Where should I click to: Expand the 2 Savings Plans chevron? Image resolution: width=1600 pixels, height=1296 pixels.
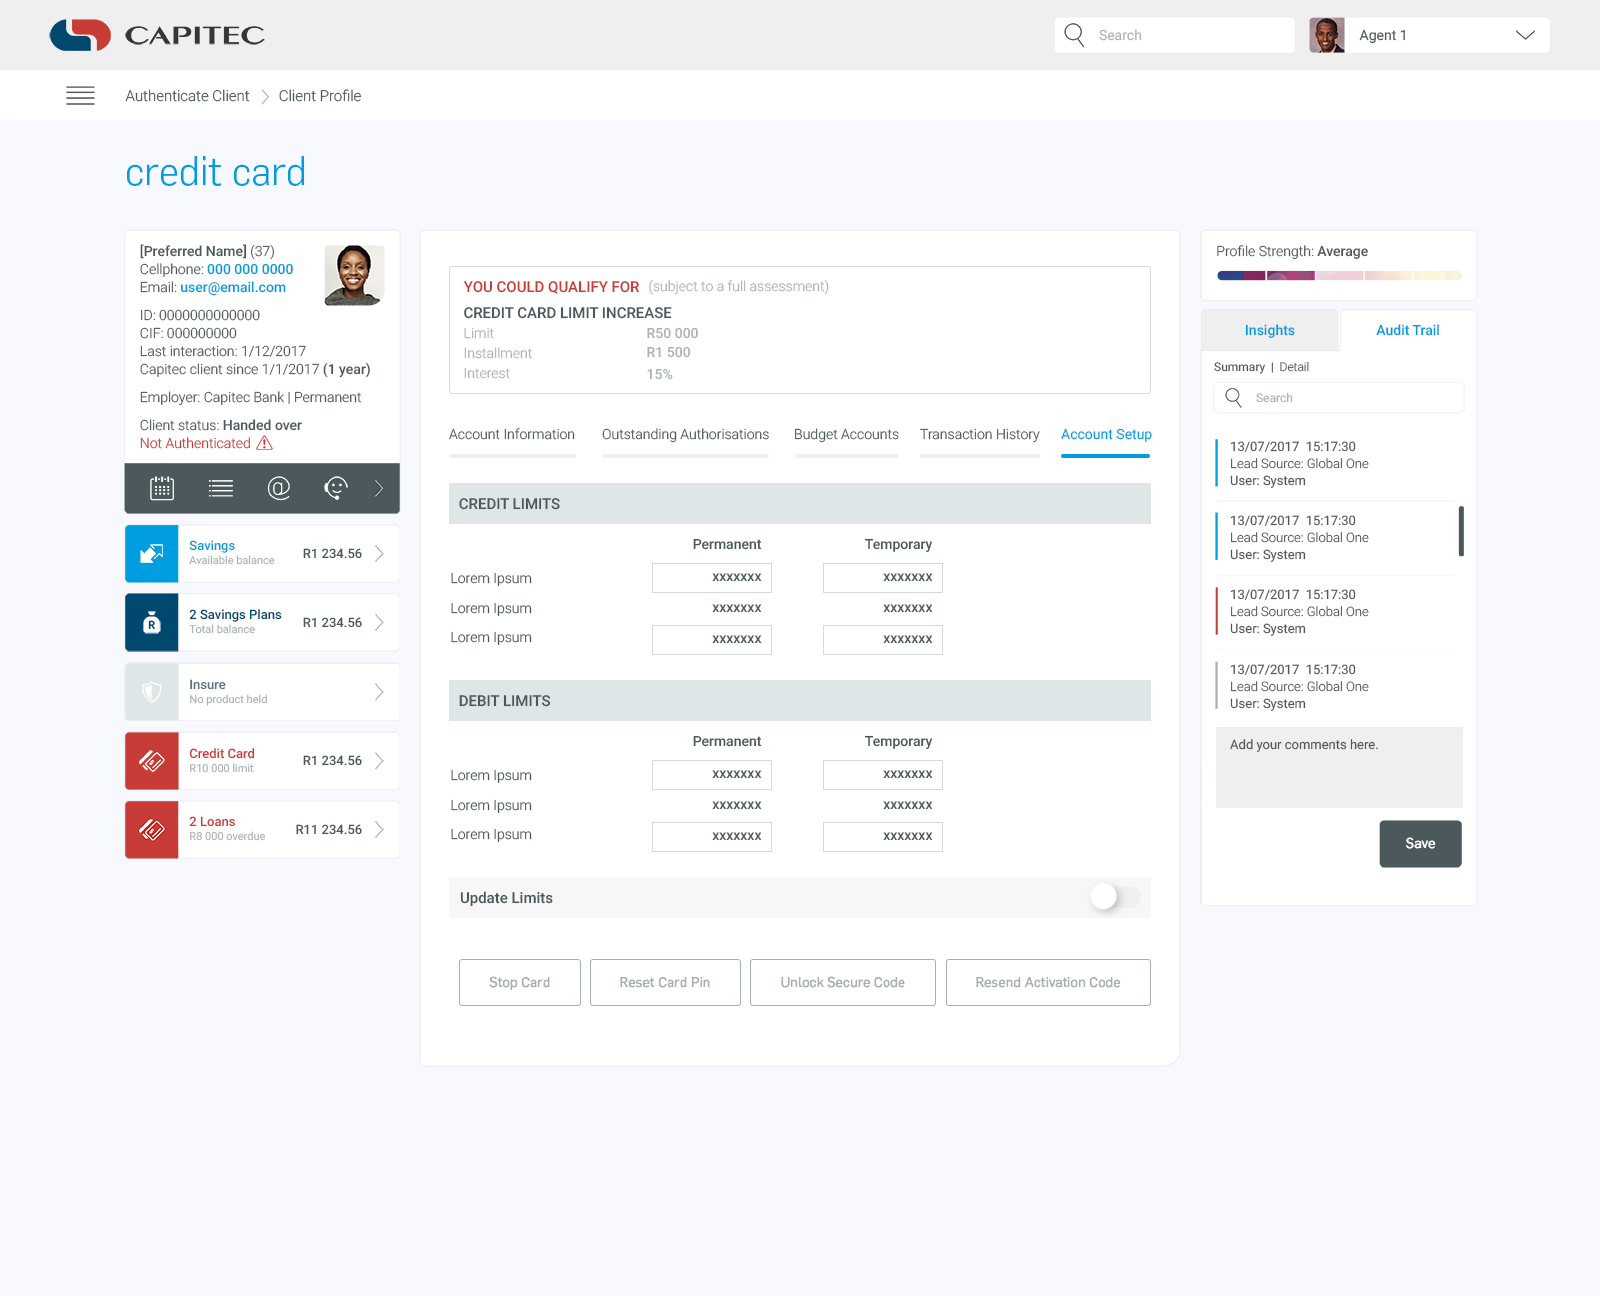379,622
